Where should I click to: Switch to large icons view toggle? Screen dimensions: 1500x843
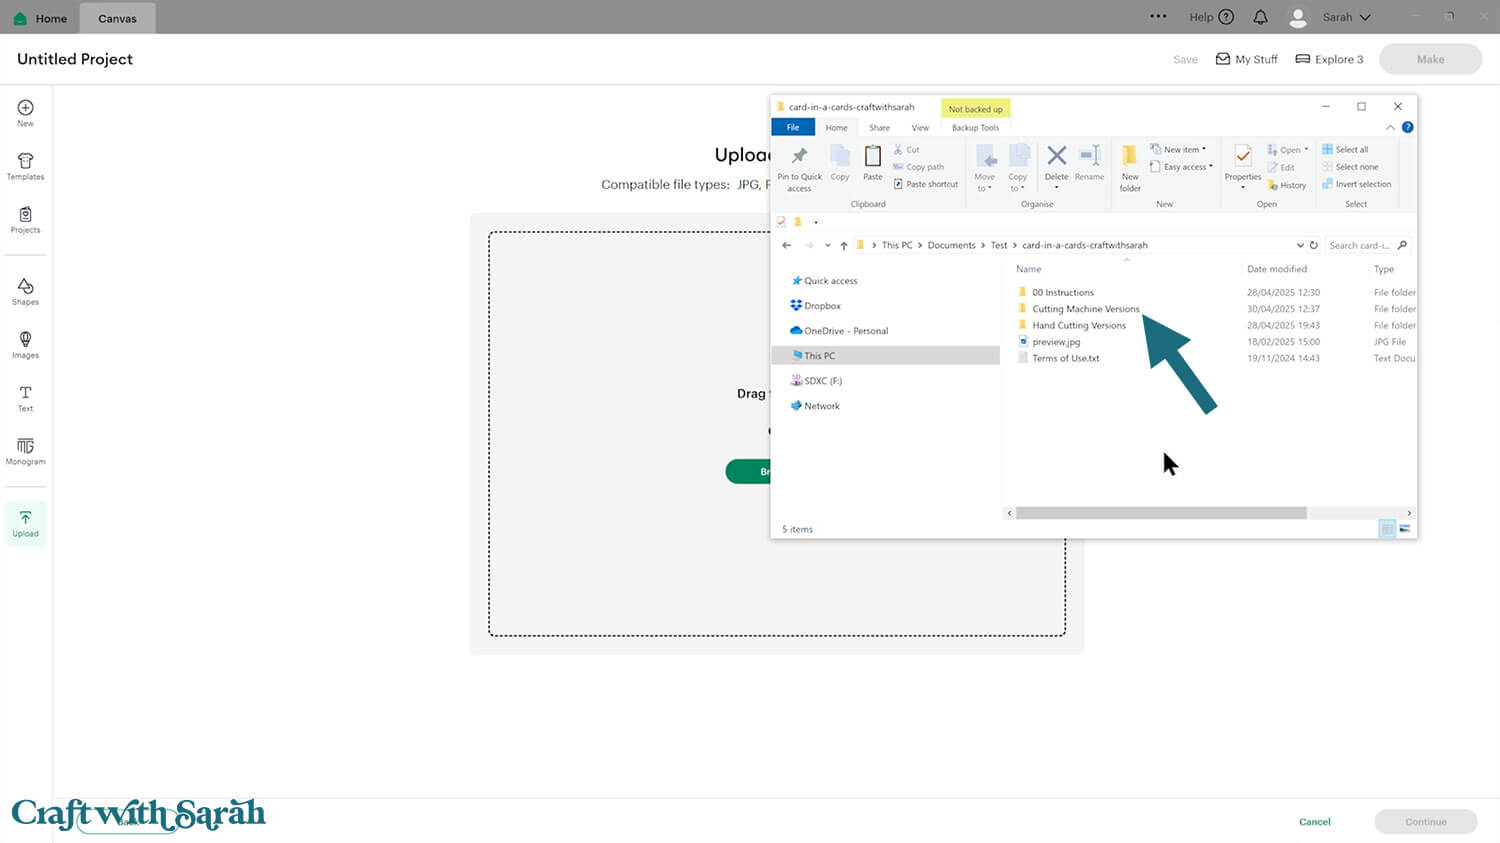[1405, 529]
